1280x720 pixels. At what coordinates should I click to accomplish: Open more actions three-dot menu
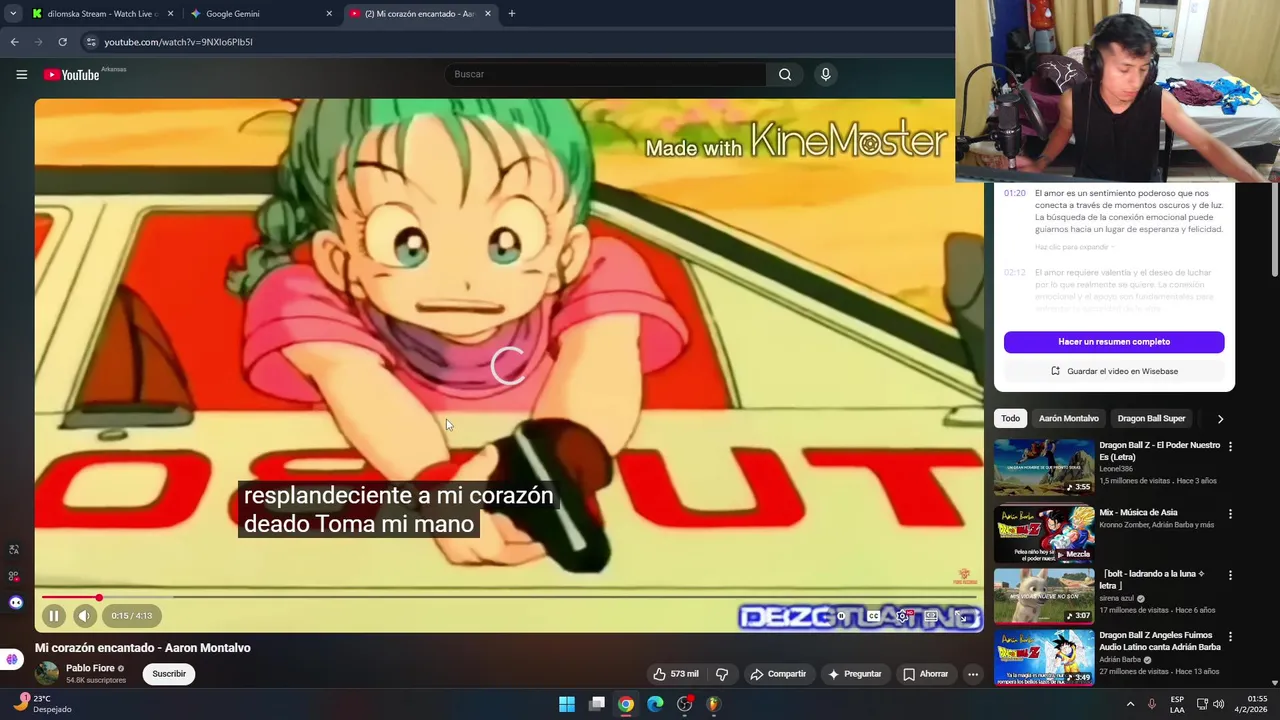point(972,674)
